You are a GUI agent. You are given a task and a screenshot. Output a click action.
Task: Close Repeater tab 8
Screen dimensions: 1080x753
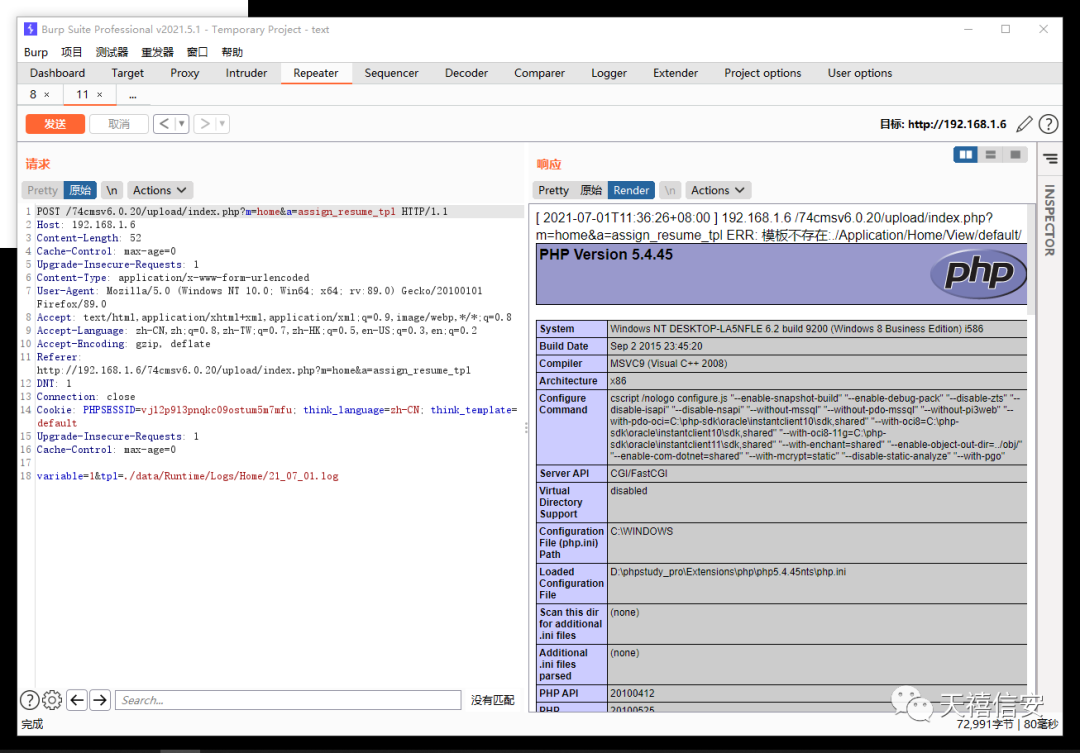(47, 95)
